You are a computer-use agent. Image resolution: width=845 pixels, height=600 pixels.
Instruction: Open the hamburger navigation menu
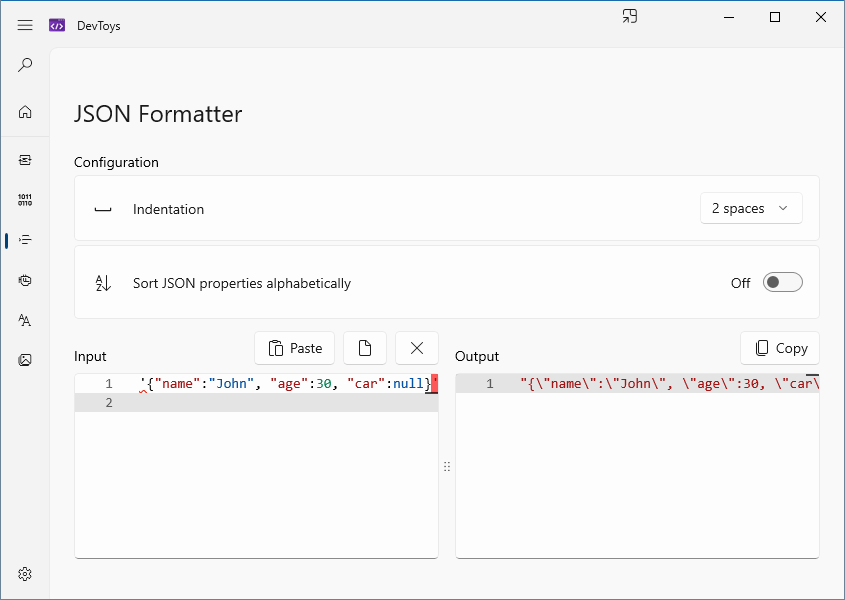(25, 25)
